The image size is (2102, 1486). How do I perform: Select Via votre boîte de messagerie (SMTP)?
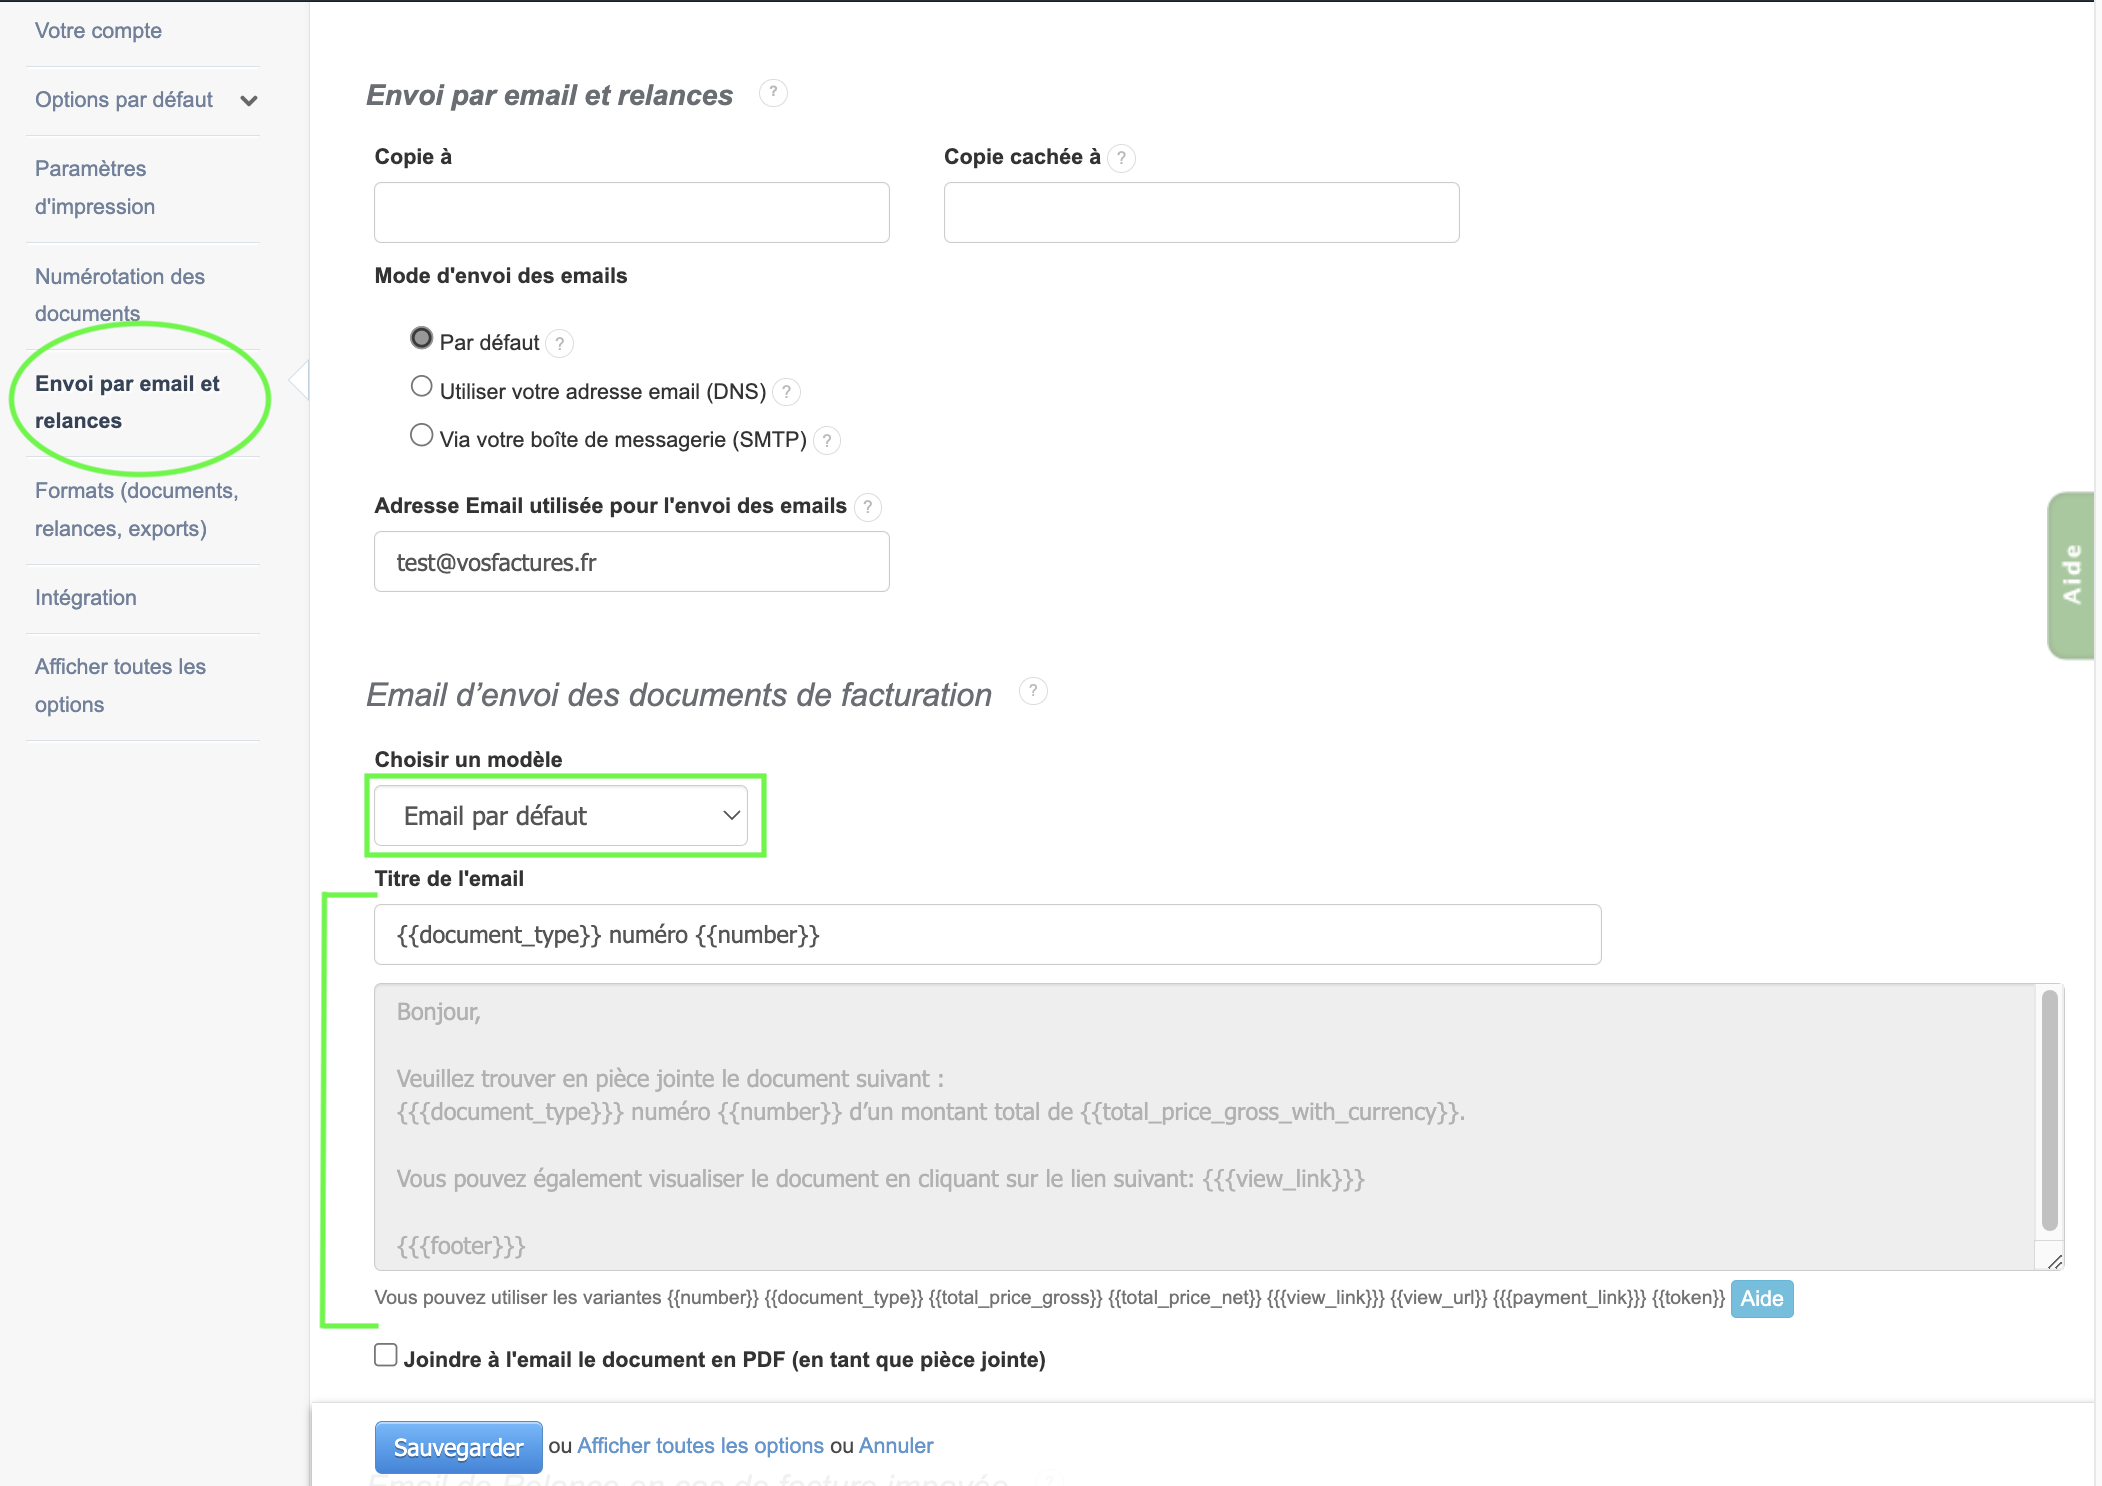click(x=421, y=434)
